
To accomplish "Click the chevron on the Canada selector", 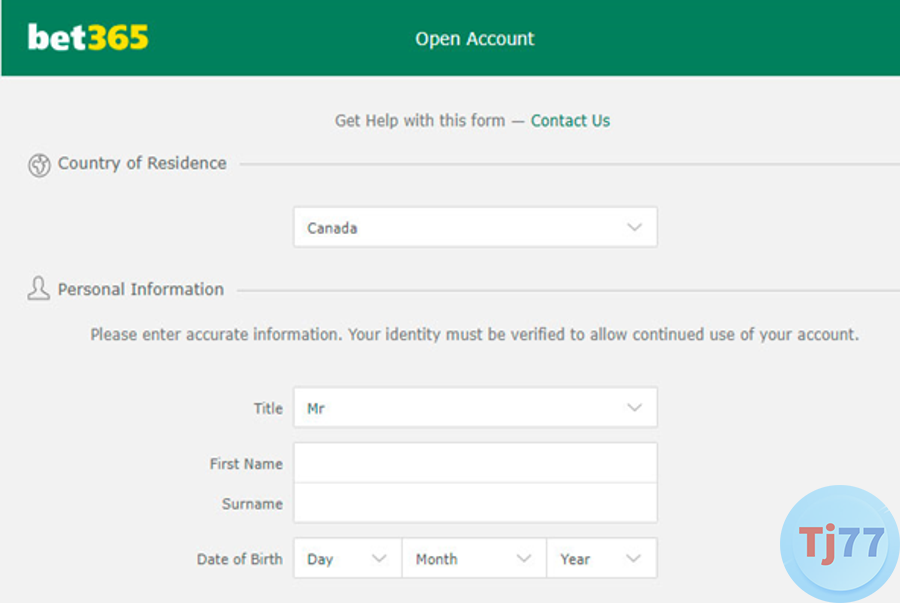I will point(634,227).
